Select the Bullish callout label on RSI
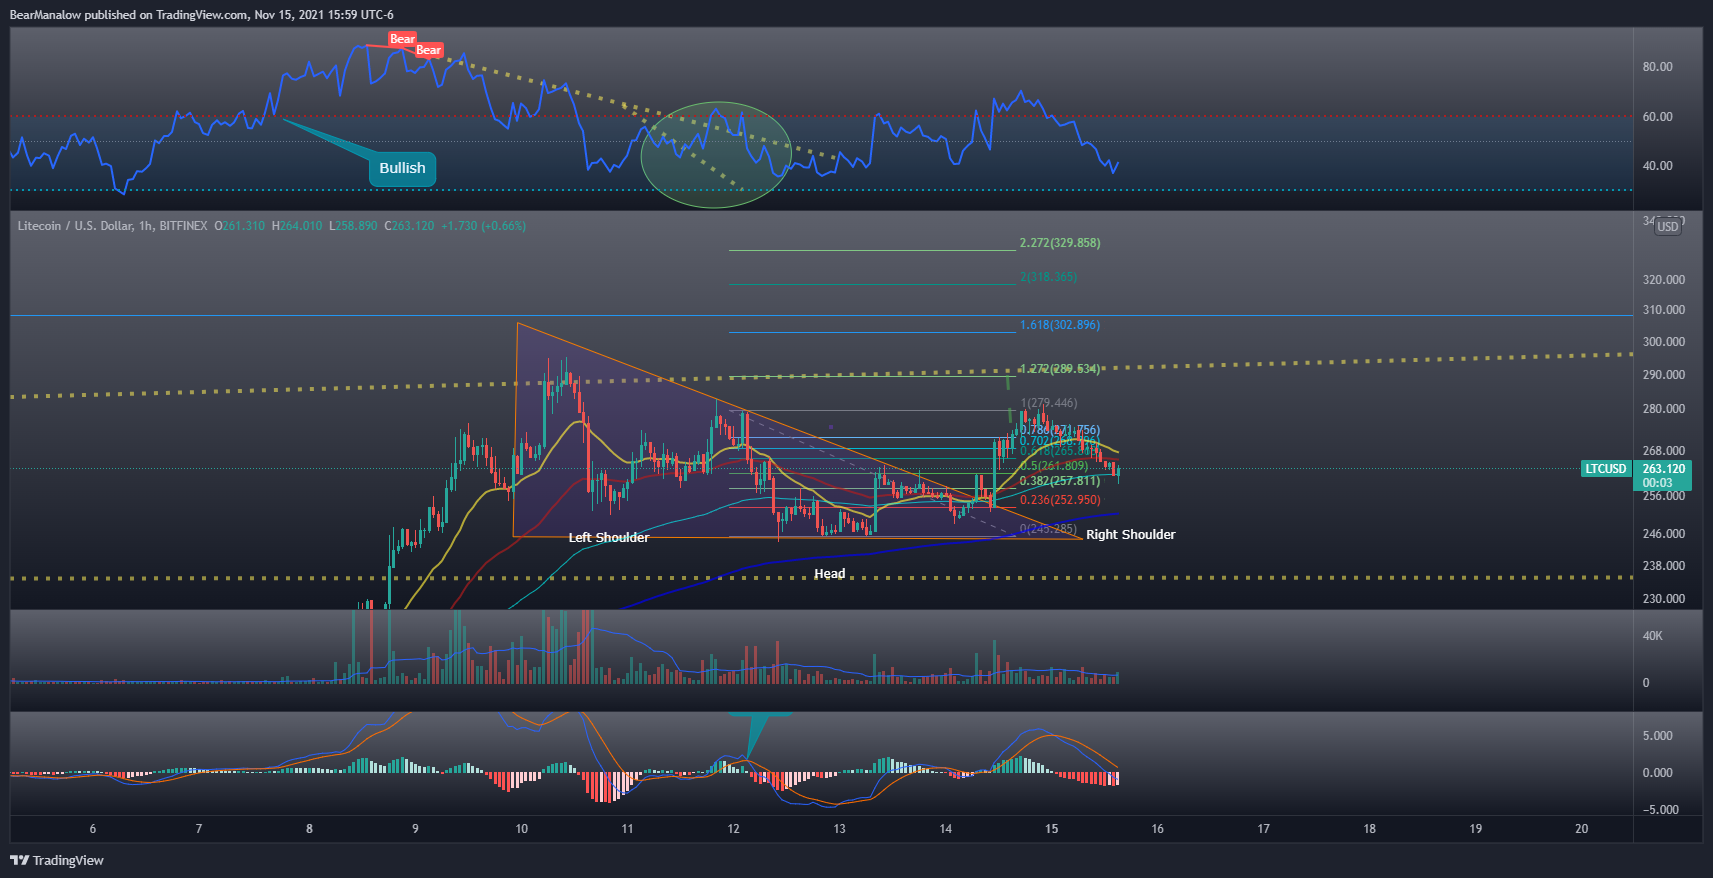Image resolution: width=1713 pixels, height=878 pixels. [402, 168]
